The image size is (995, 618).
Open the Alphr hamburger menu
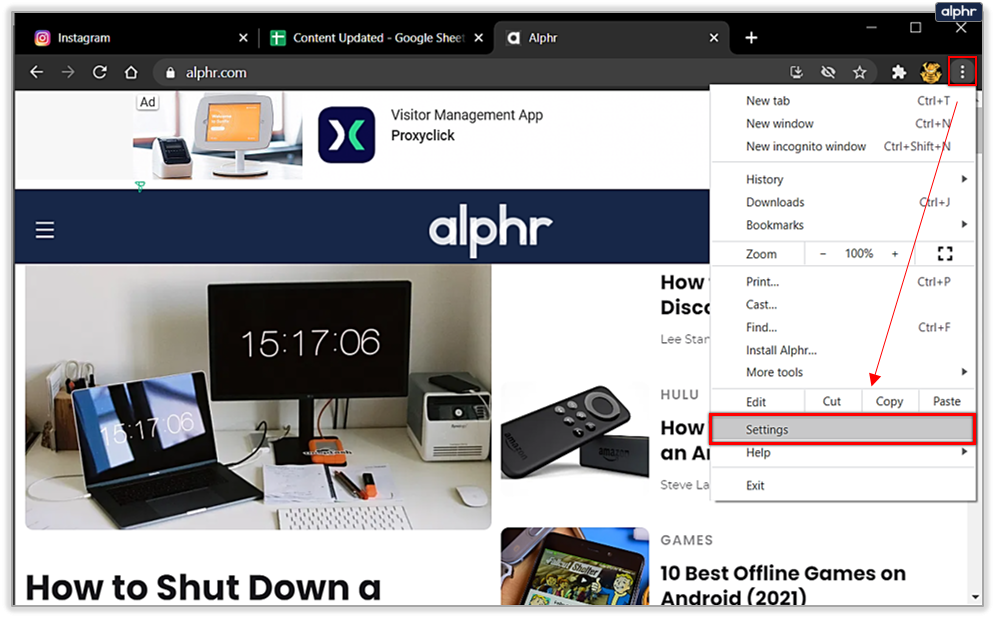click(x=44, y=230)
